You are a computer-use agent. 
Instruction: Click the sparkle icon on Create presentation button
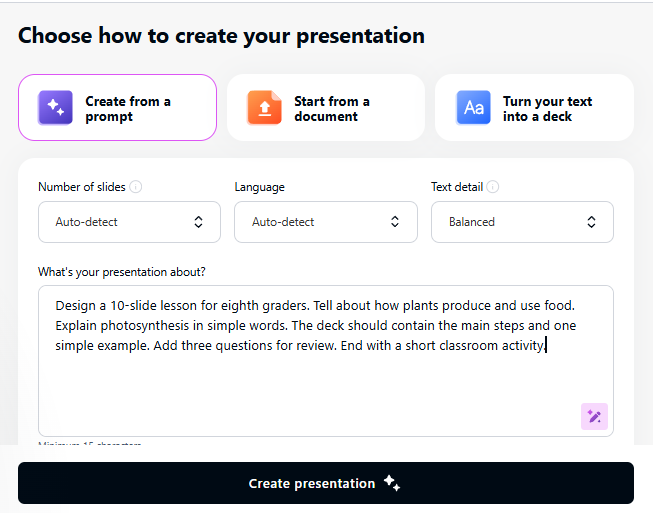point(392,483)
